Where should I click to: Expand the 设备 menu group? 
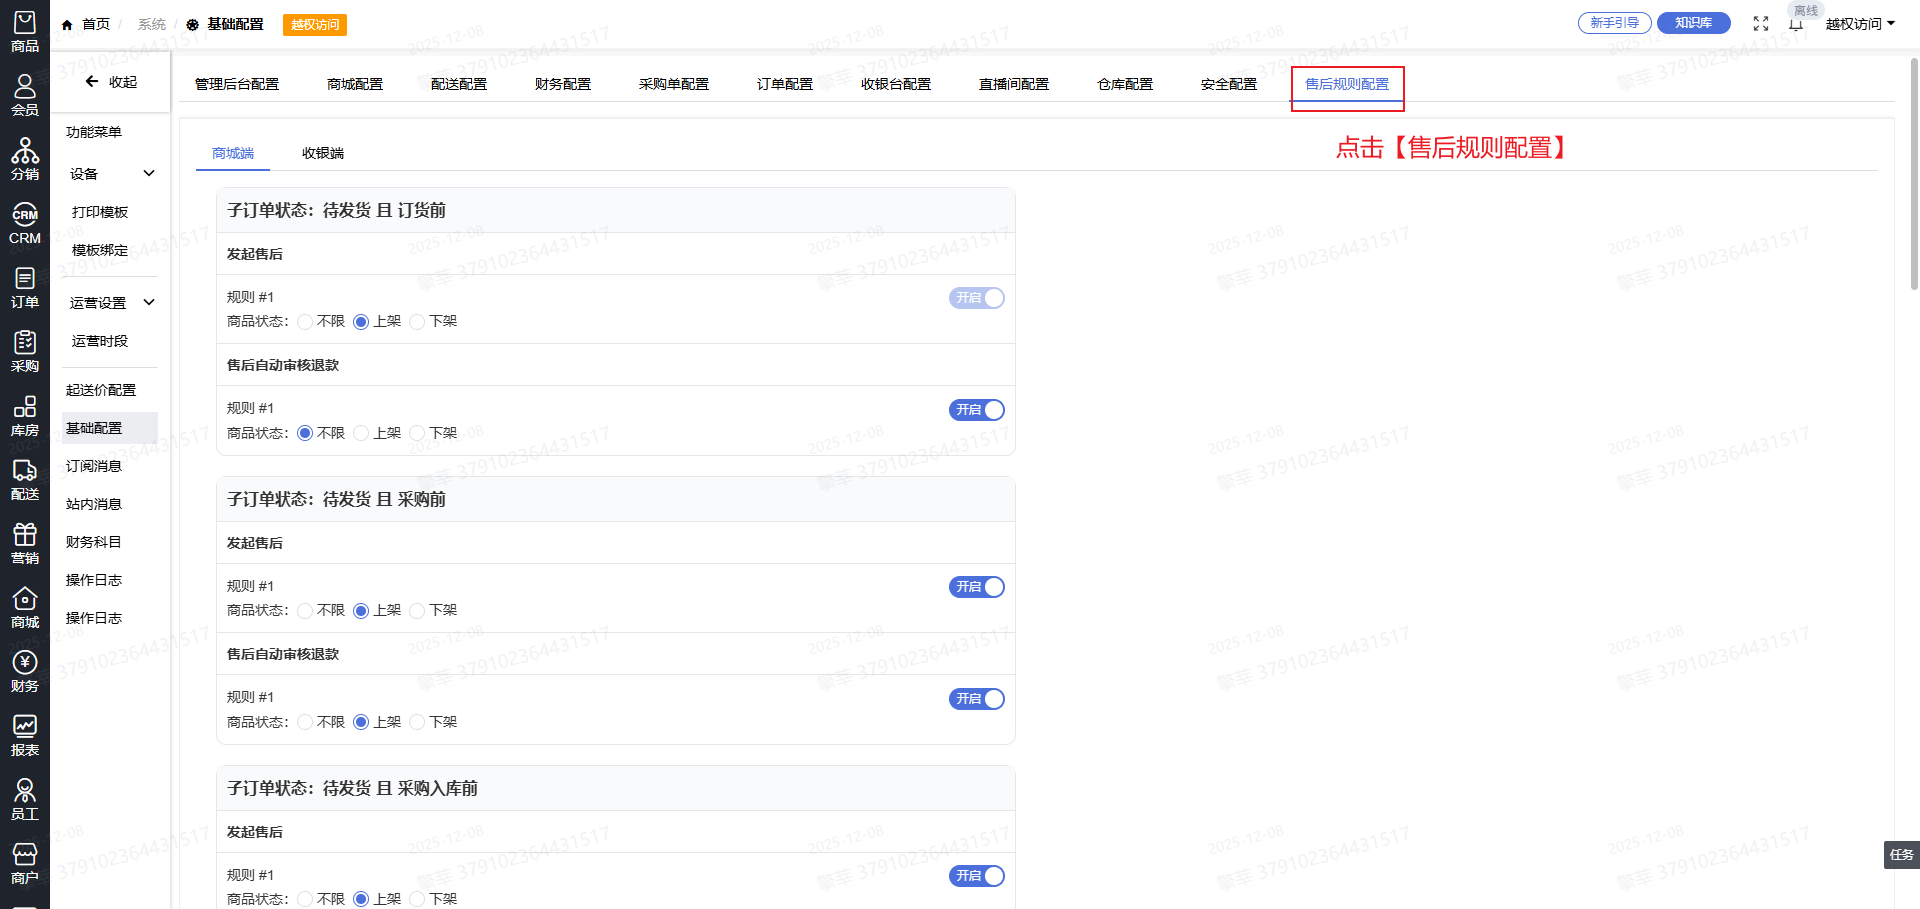(110, 174)
